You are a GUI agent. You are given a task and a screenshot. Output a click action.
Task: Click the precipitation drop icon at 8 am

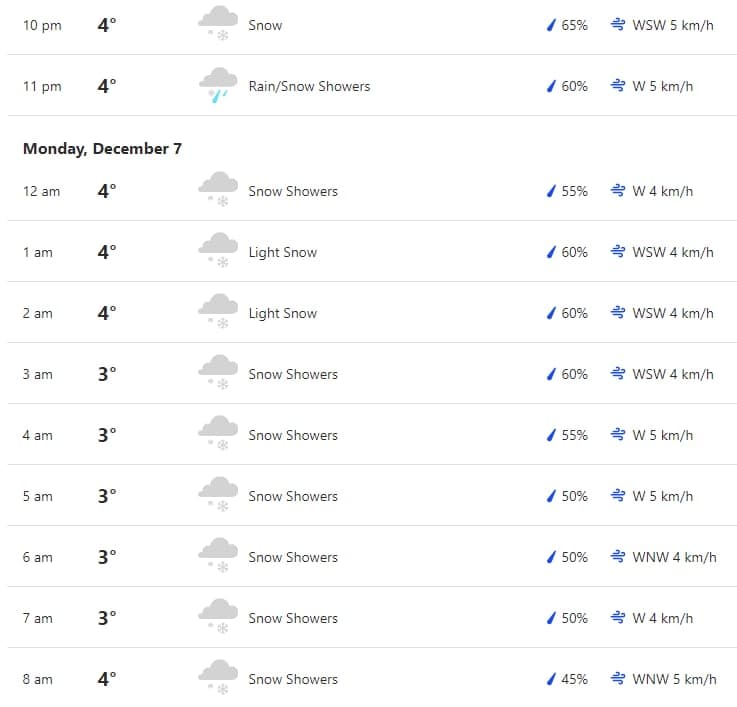pos(551,679)
